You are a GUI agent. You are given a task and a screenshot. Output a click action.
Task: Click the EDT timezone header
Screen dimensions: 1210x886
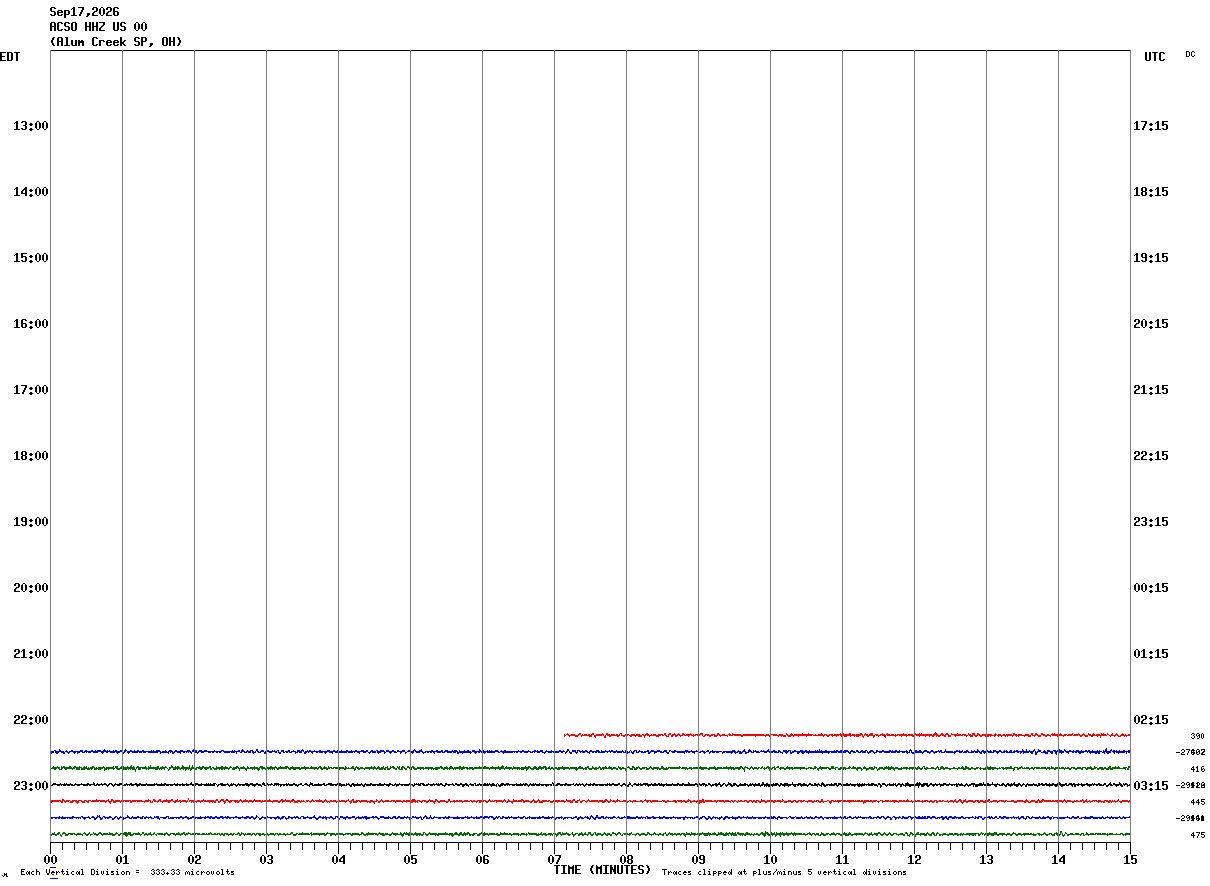[10, 57]
